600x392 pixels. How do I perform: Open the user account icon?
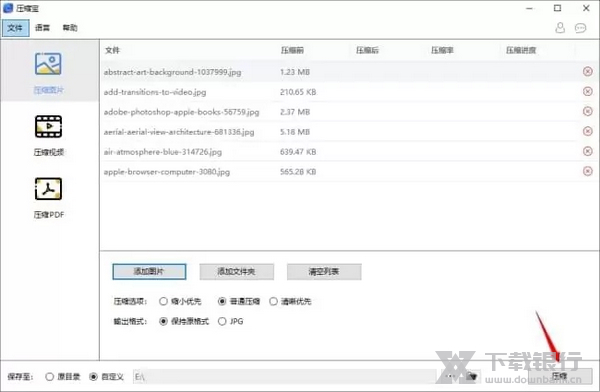[560, 28]
